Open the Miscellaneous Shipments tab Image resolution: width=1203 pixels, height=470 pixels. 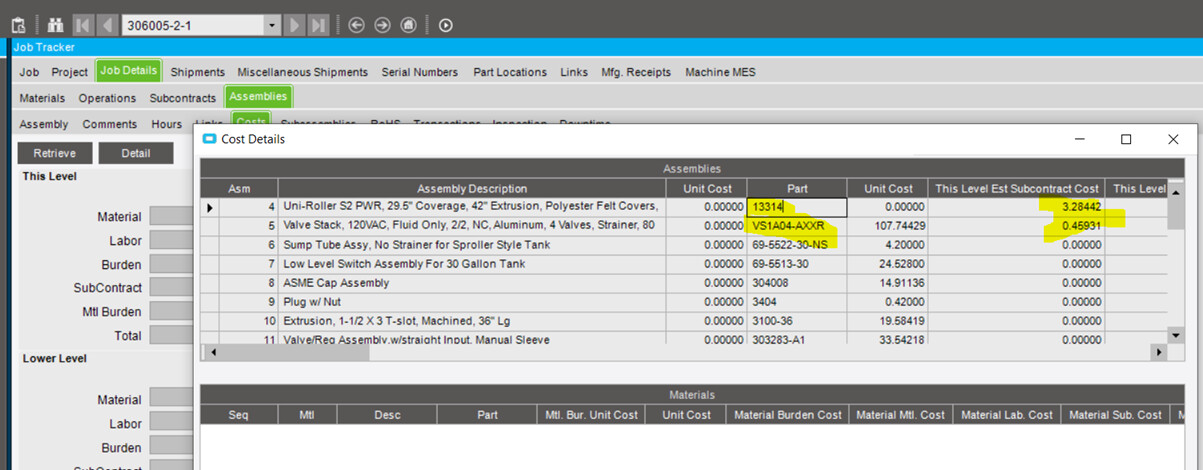pos(302,72)
